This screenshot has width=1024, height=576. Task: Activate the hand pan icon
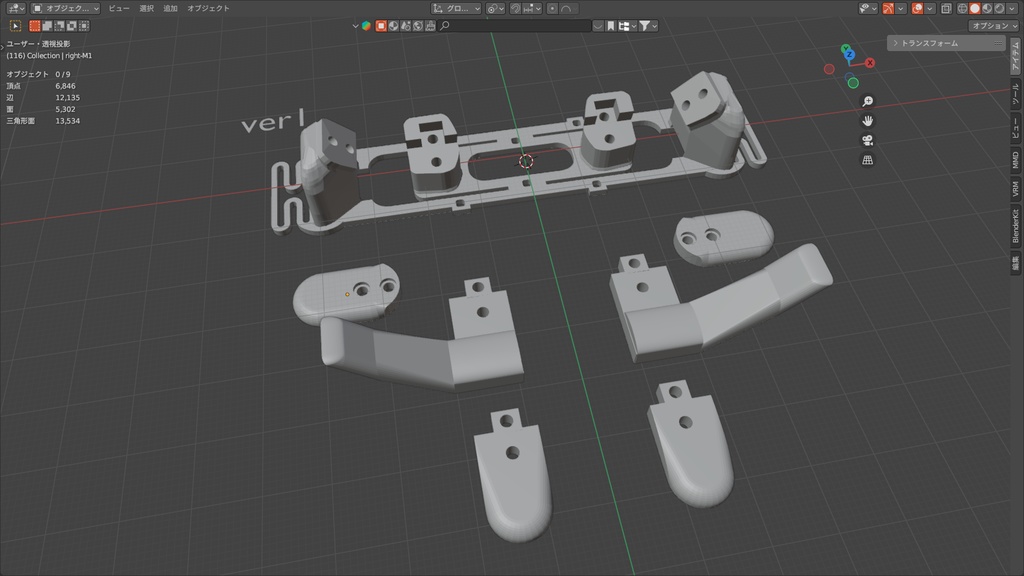[x=868, y=121]
